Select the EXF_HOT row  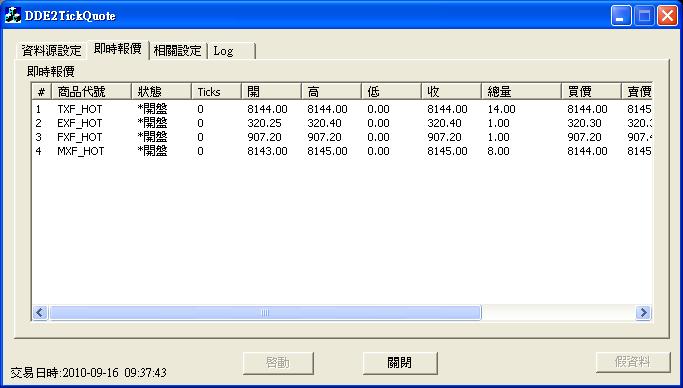(x=342, y=123)
